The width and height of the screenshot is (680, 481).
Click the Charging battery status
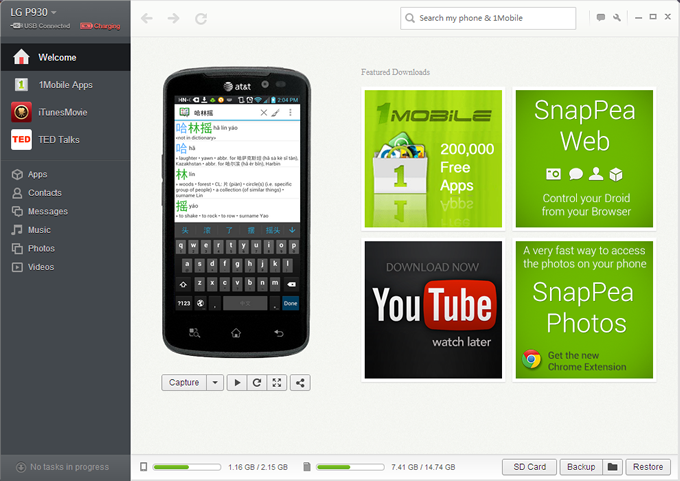pyautogui.click(x=100, y=26)
